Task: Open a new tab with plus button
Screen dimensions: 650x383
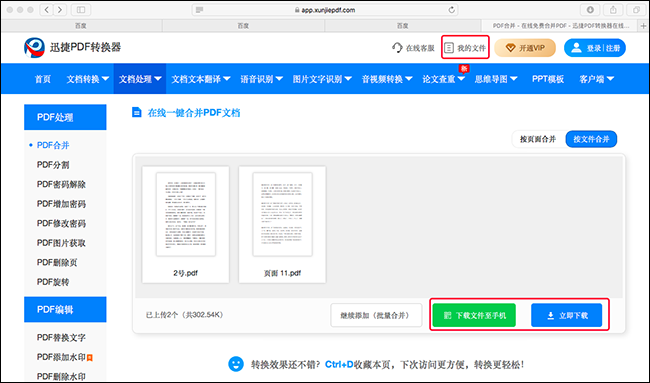Action: click(x=644, y=26)
